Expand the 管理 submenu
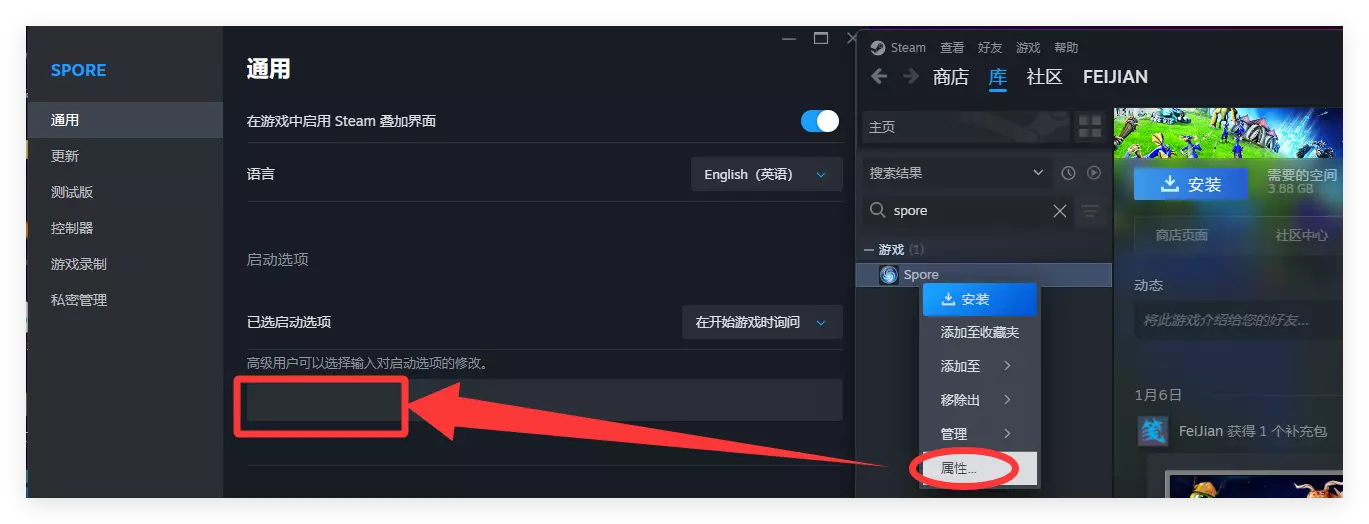Image resolution: width=1369 pixels, height=524 pixels. coord(981,434)
